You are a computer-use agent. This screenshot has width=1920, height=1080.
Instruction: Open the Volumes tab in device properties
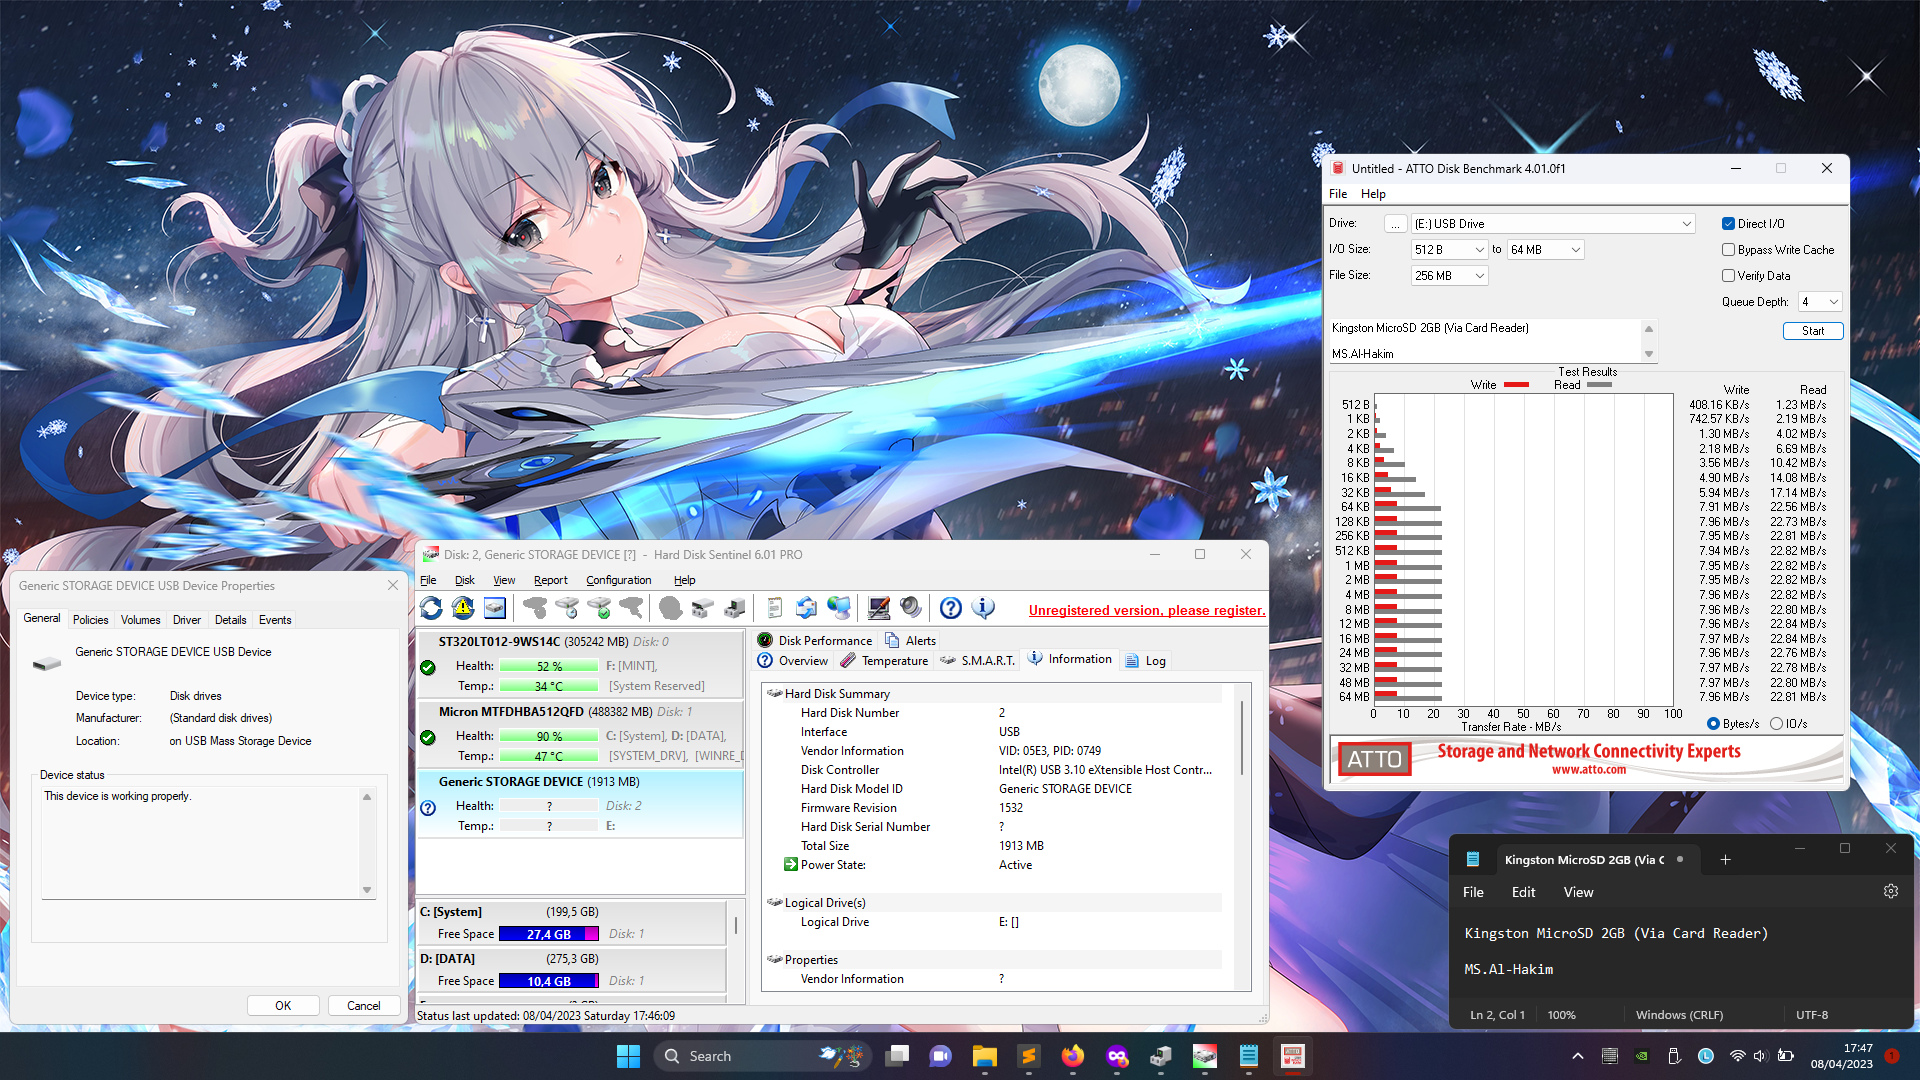click(140, 620)
